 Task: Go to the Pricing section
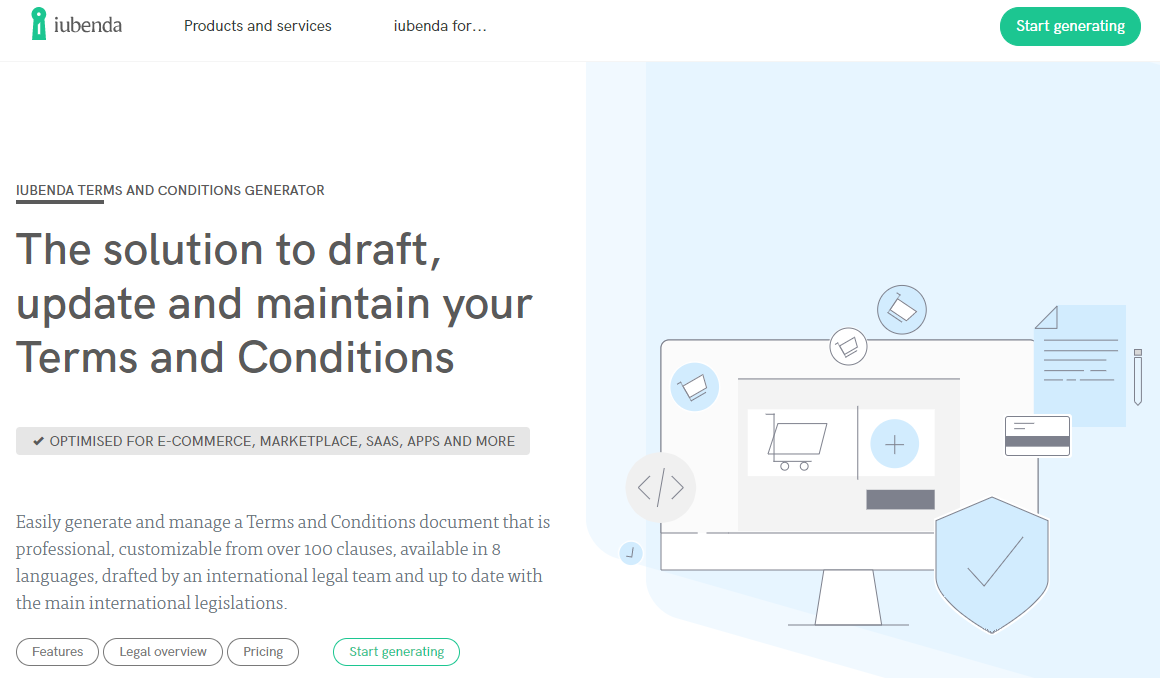point(263,652)
